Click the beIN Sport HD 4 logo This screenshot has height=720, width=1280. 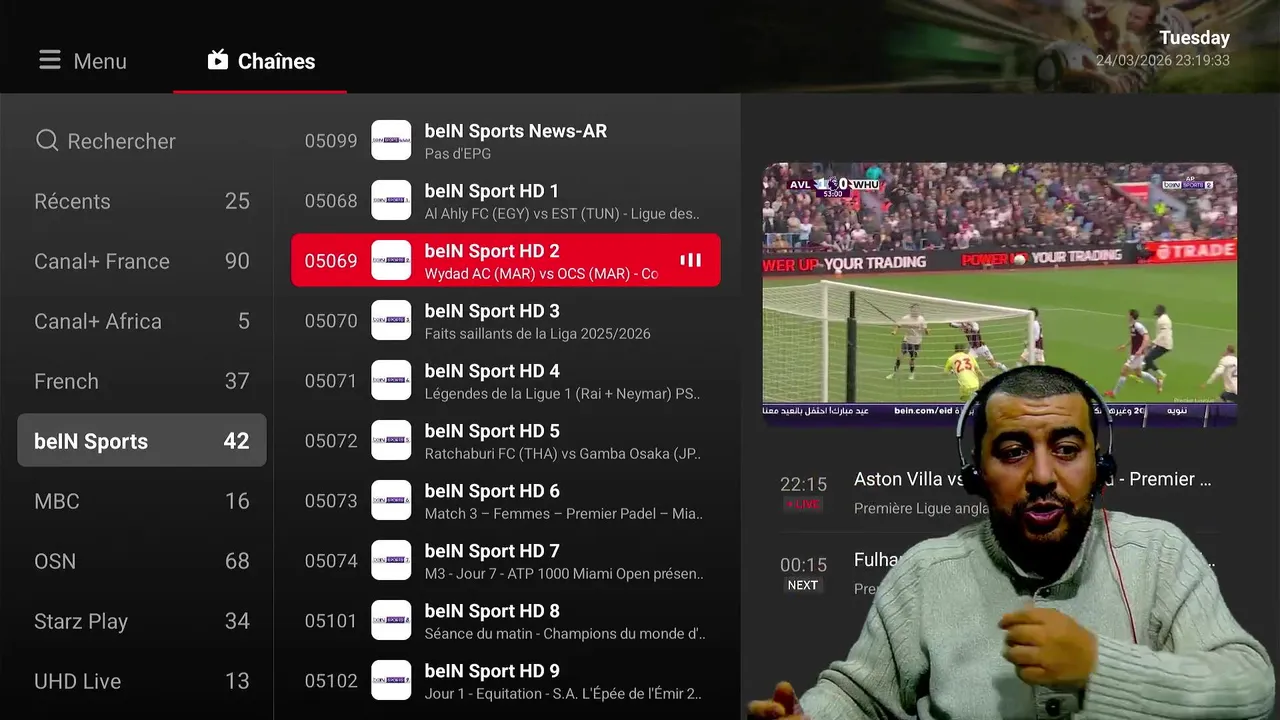(x=391, y=381)
